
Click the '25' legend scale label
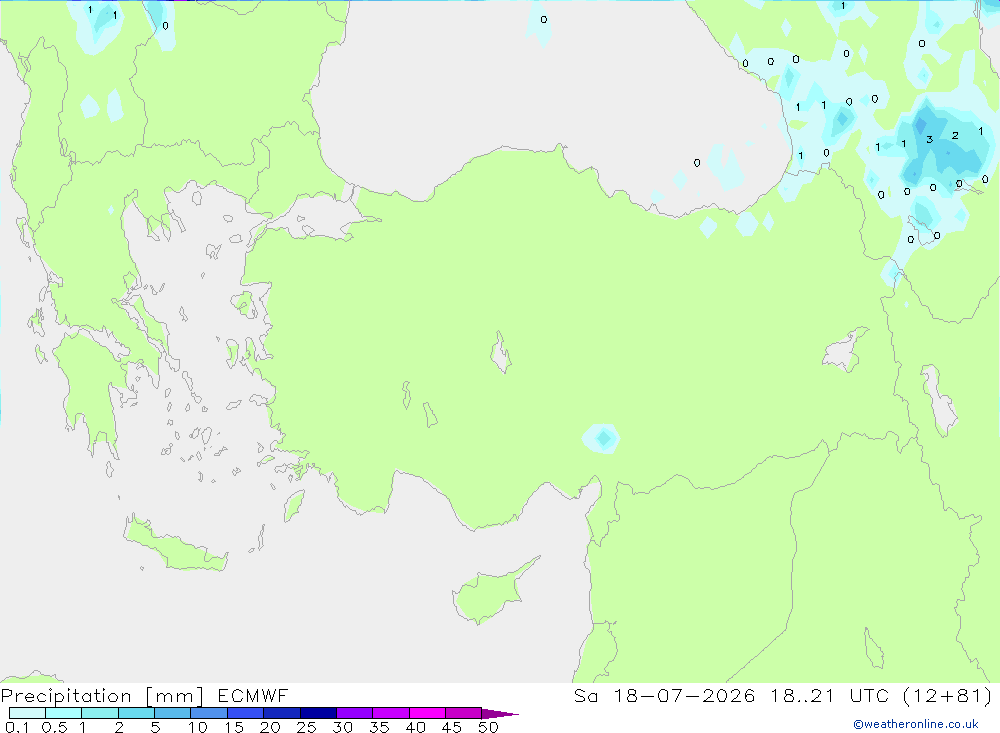point(307,727)
